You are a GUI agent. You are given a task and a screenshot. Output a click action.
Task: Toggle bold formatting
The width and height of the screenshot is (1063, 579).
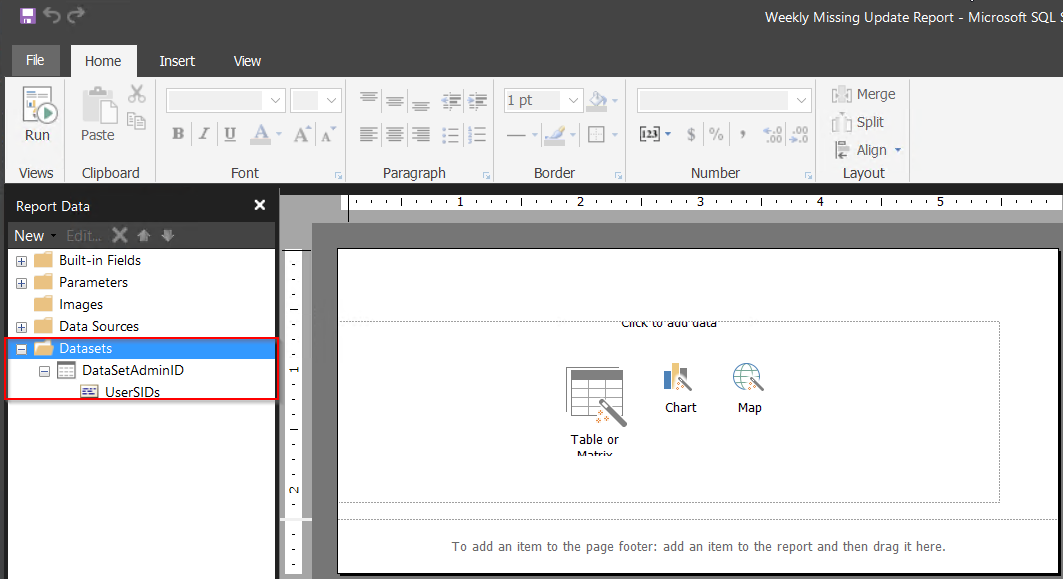pos(178,134)
